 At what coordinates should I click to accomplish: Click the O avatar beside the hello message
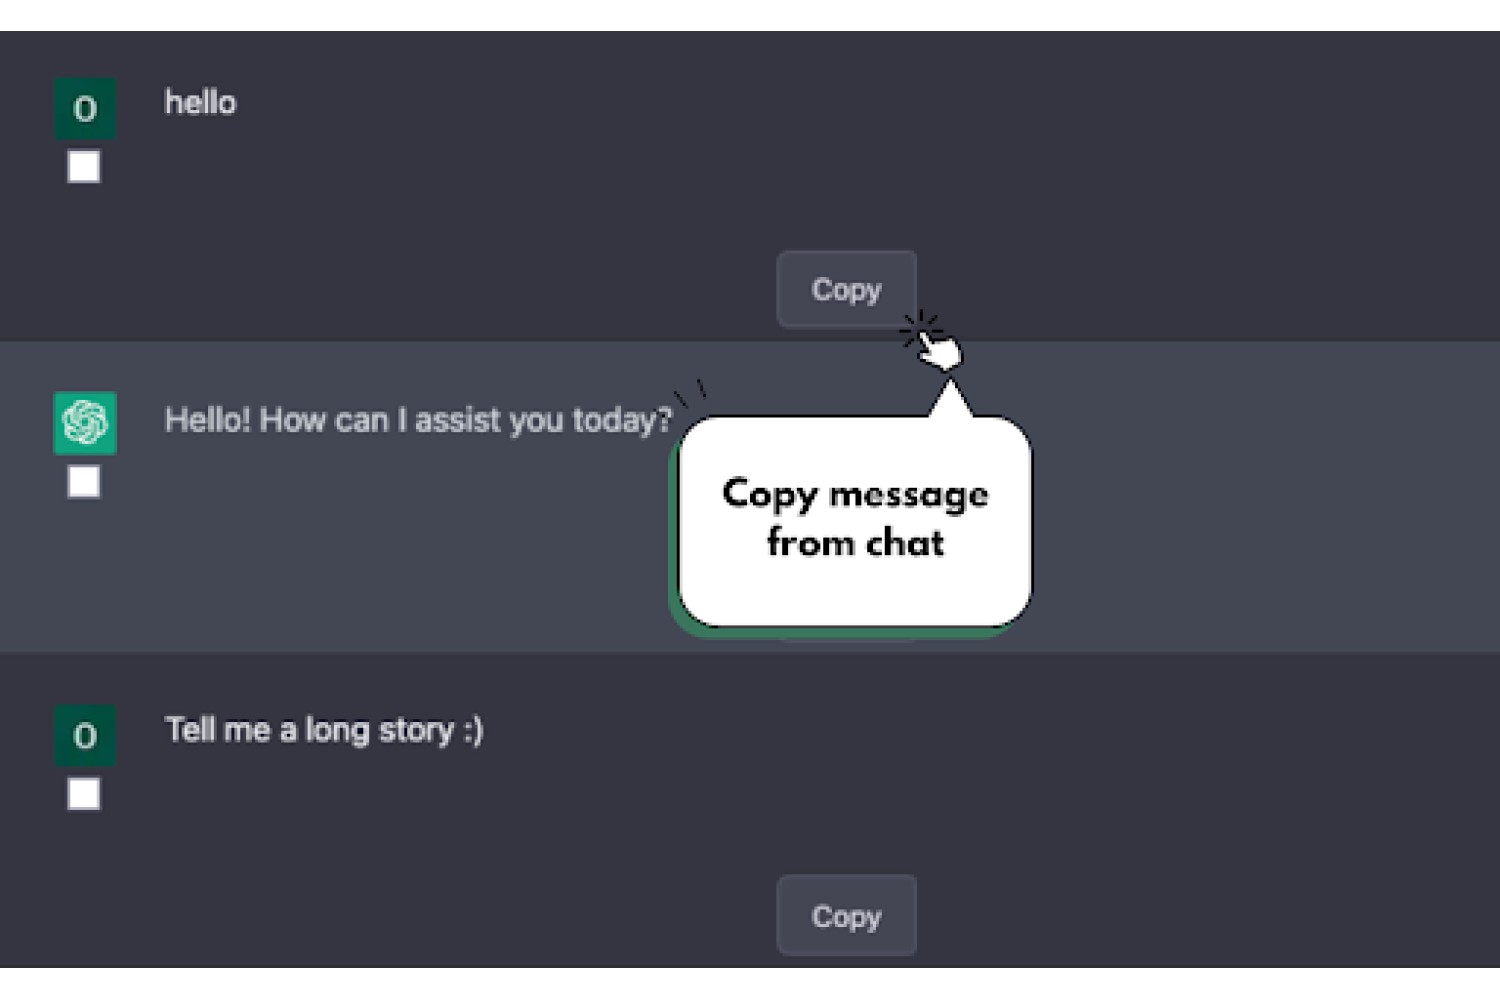point(85,108)
